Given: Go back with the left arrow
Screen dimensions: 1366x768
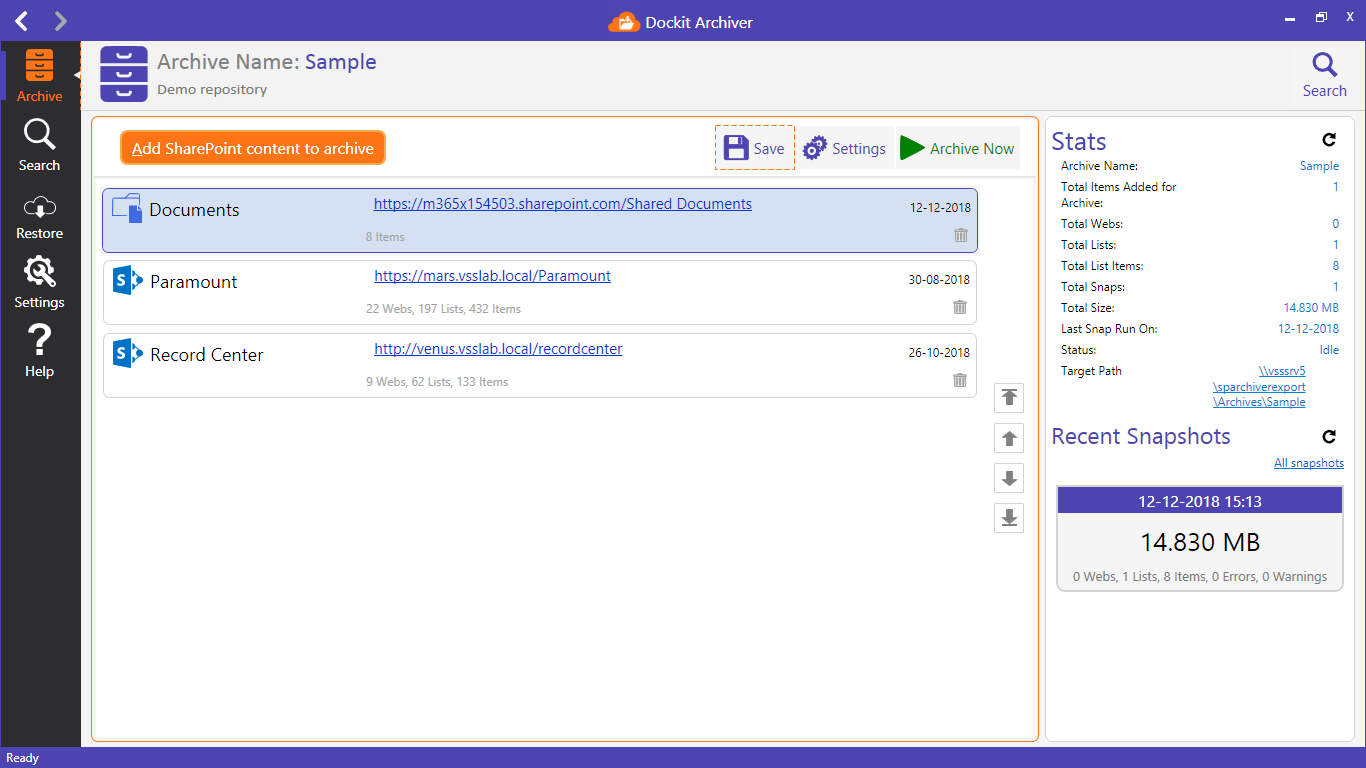Looking at the screenshot, I should click(x=22, y=20).
